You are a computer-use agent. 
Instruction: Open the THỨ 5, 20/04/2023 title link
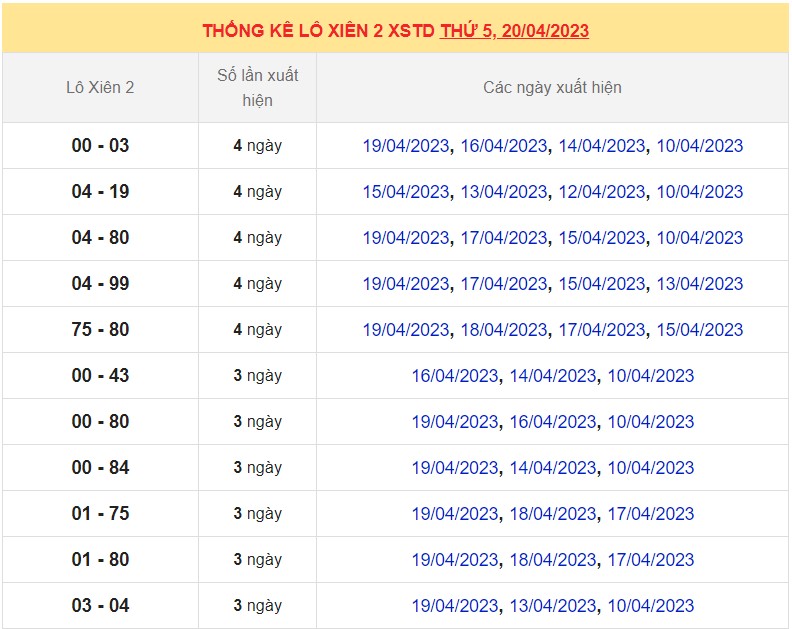pyautogui.click(x=514, y=30)
